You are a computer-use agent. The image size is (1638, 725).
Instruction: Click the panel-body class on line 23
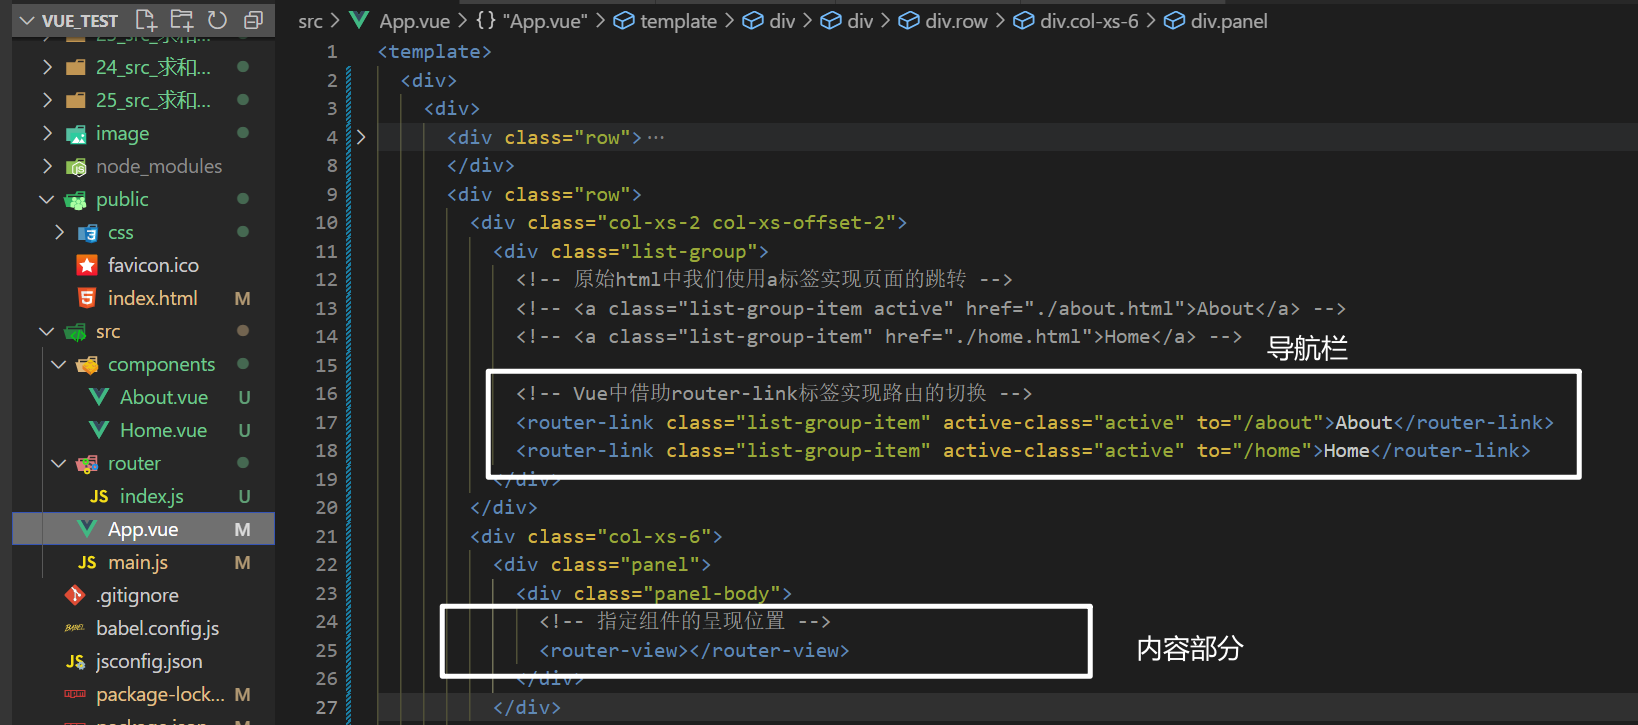pos(712,593)
